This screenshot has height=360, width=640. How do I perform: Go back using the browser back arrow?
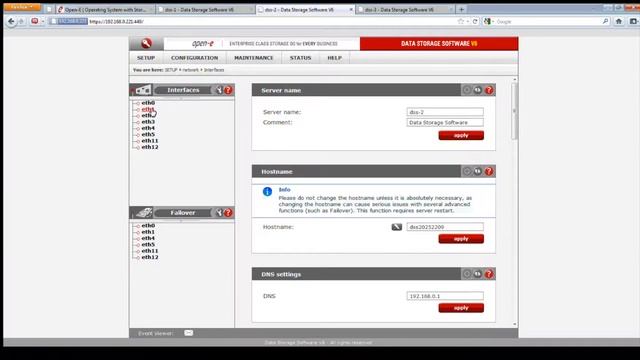pyautogui.click(x=11, y=21)
